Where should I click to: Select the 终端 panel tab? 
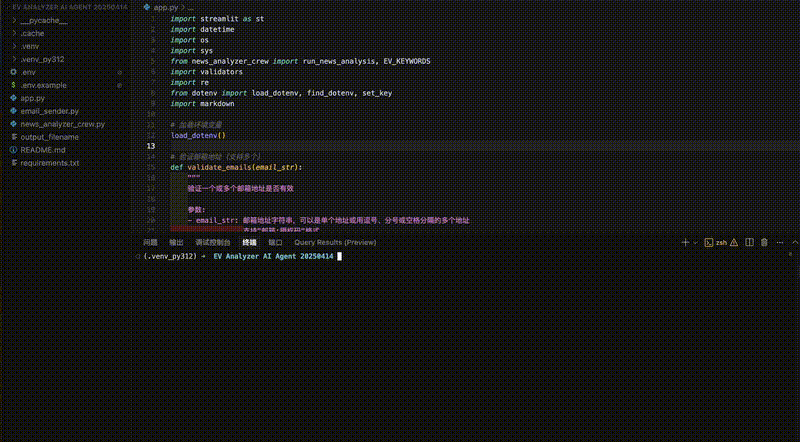pos(249,242)
